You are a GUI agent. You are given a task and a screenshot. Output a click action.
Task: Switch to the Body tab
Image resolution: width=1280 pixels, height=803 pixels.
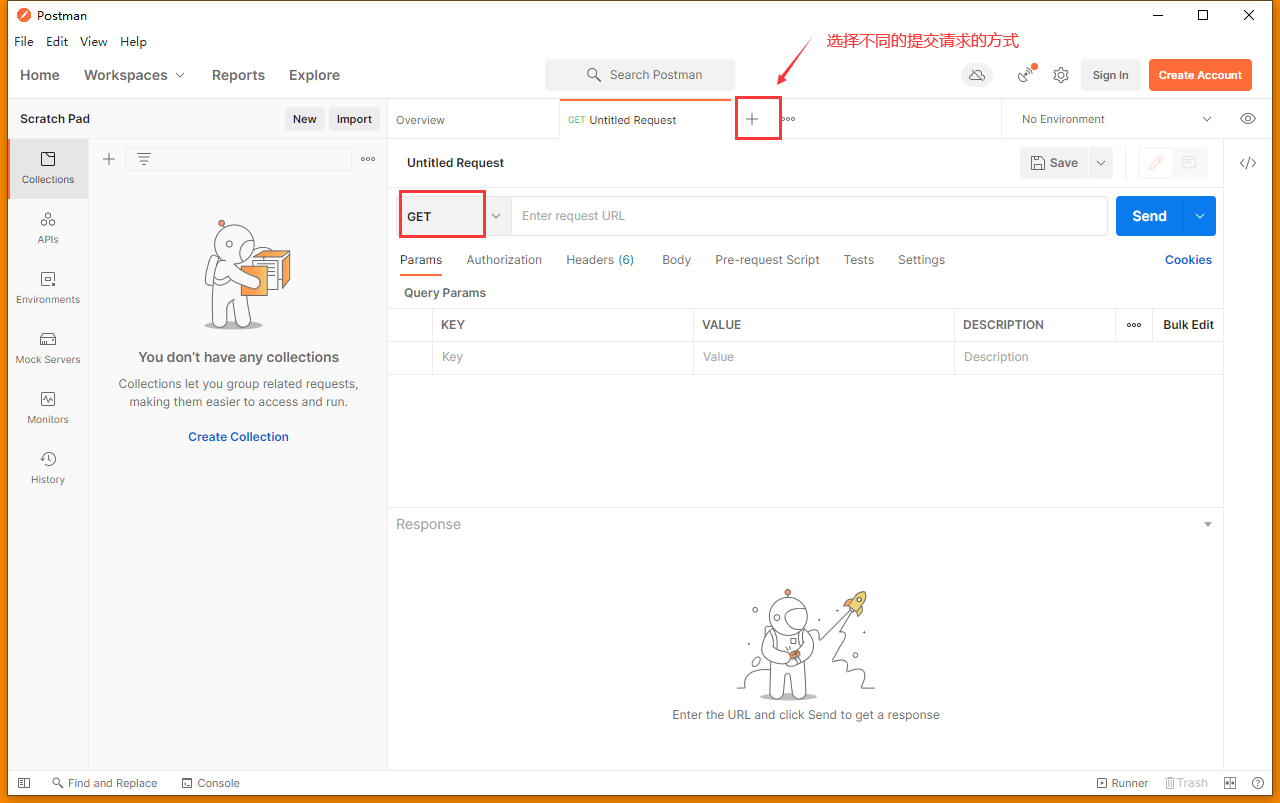676,260
